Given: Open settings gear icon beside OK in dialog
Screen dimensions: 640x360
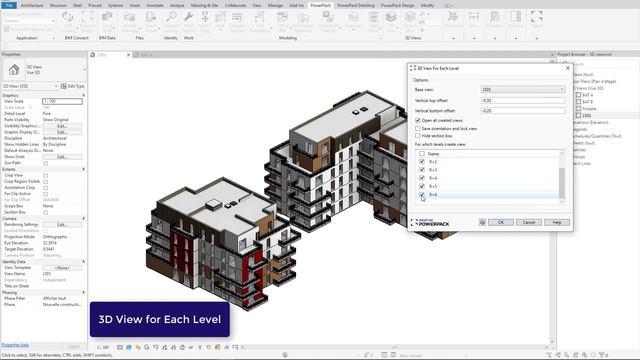Looking at the screenshot, I should [482, 222].
